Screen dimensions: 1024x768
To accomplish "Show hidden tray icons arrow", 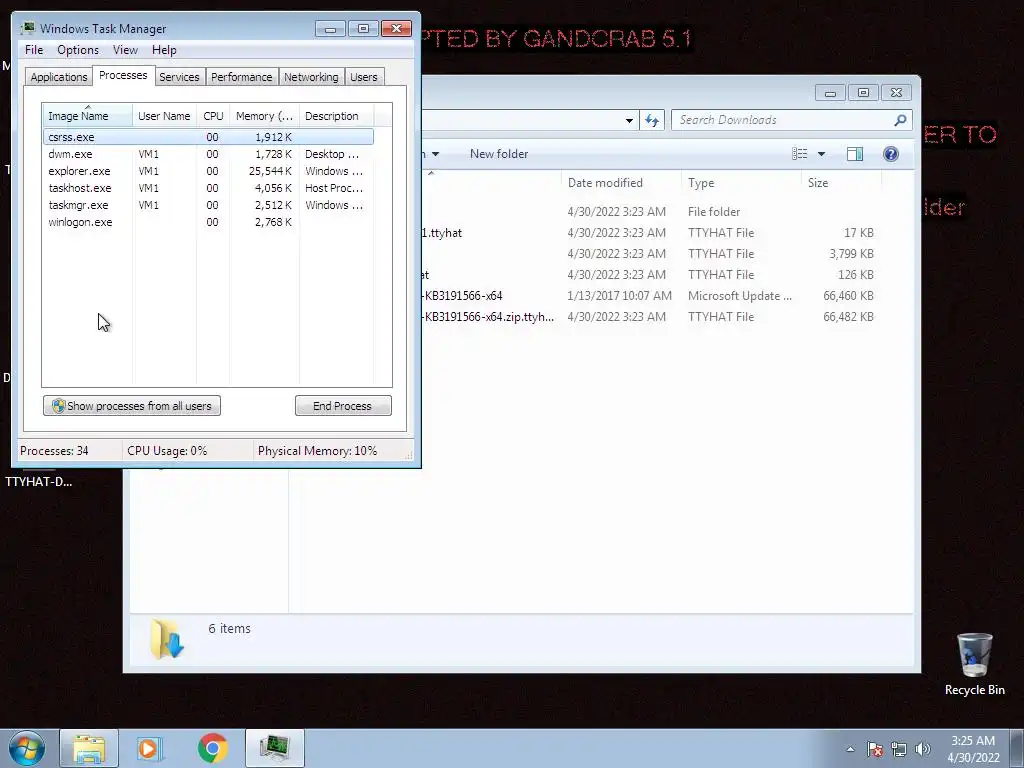I will click(850, 749).
